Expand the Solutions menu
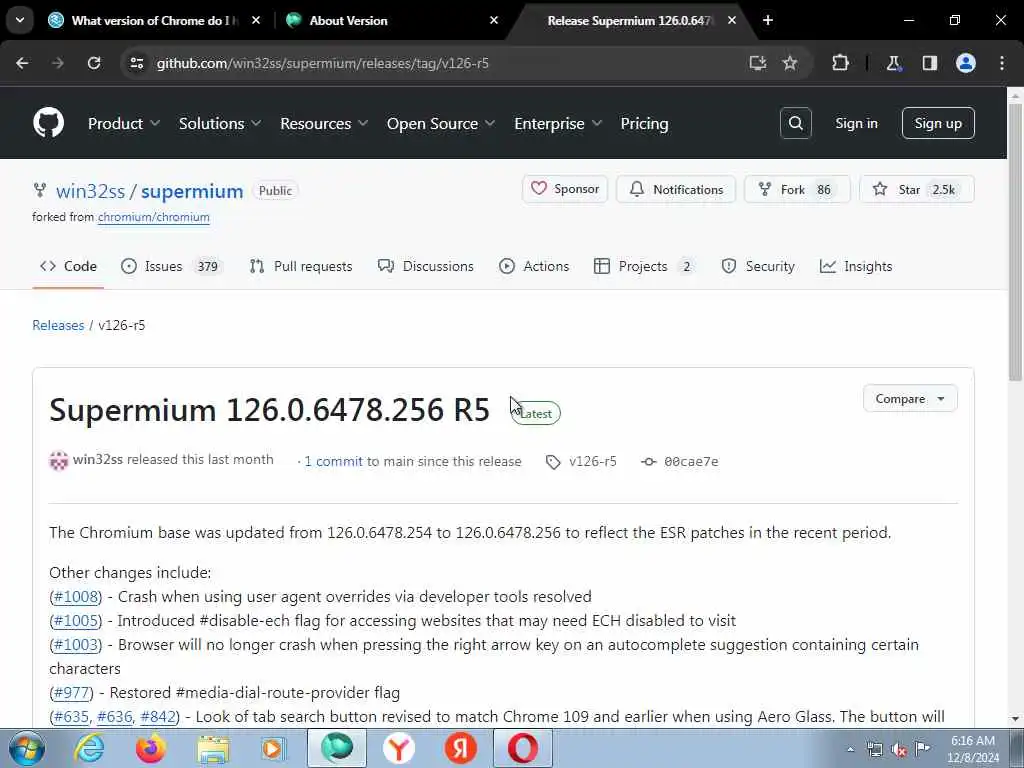 coord(220,123)
